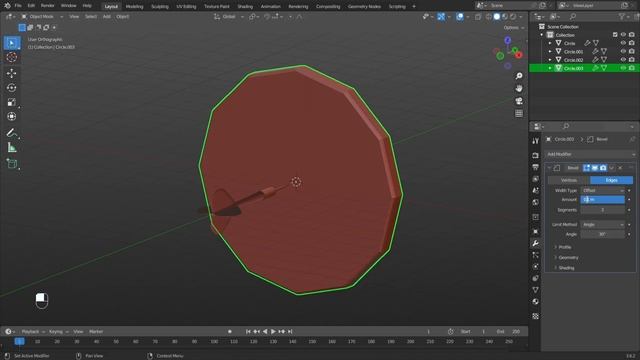Screen dimensions: 640x360
Task: Select the Edges affect button
Action: 611,180
